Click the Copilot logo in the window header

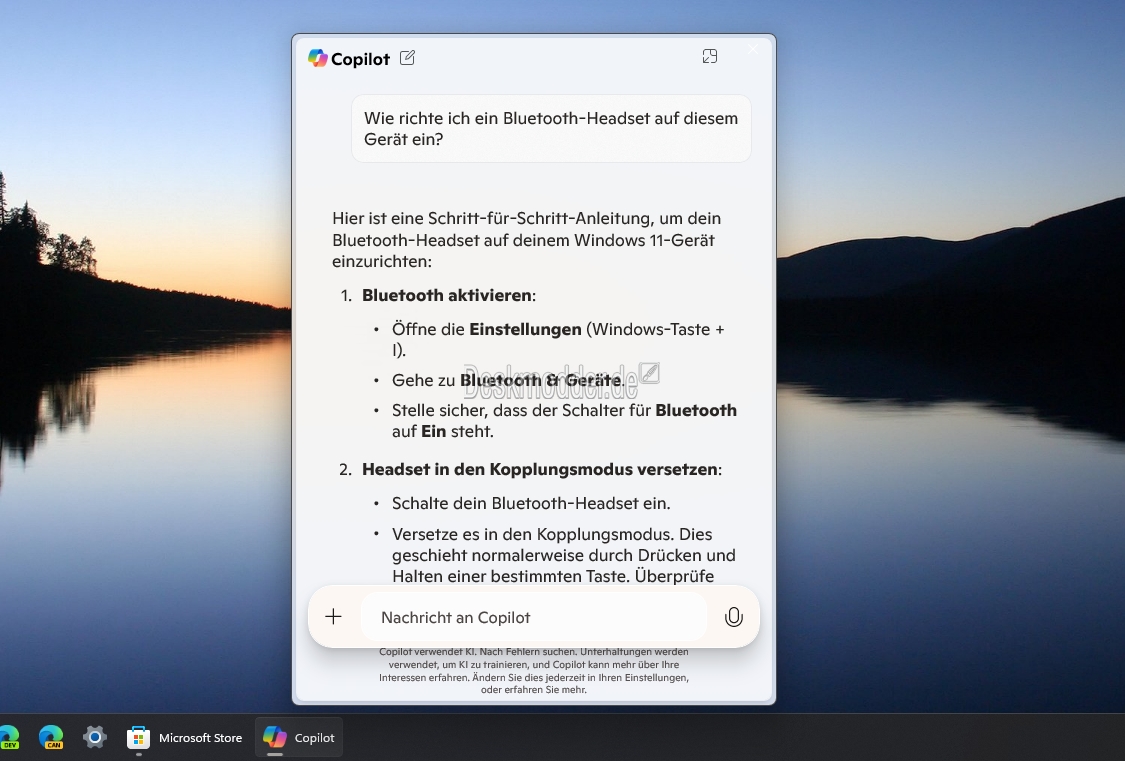click(318, 58)
